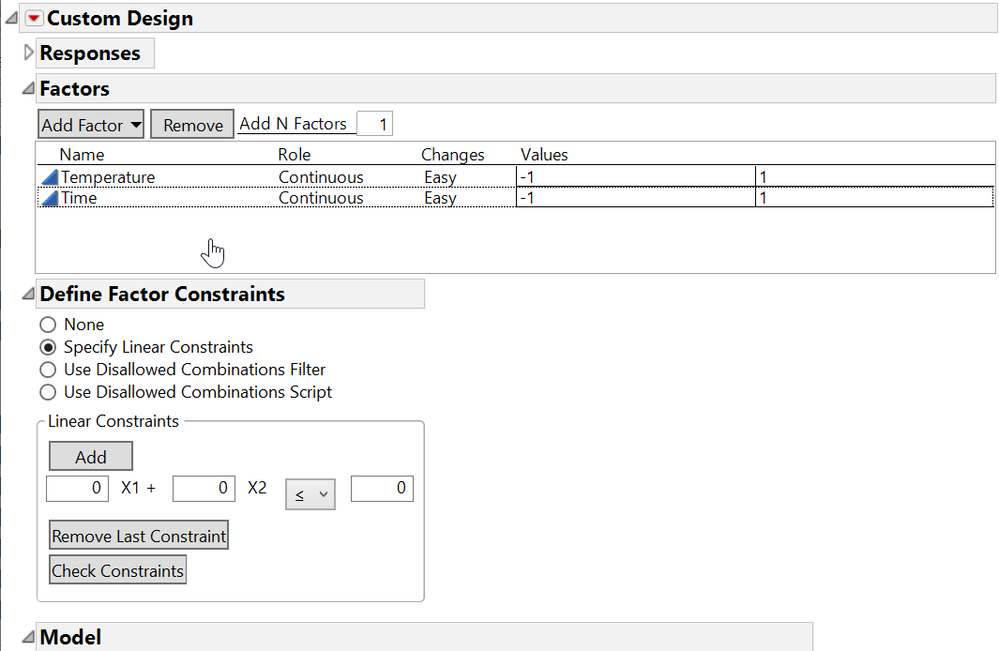Click the Add linear constraint button

90,457
